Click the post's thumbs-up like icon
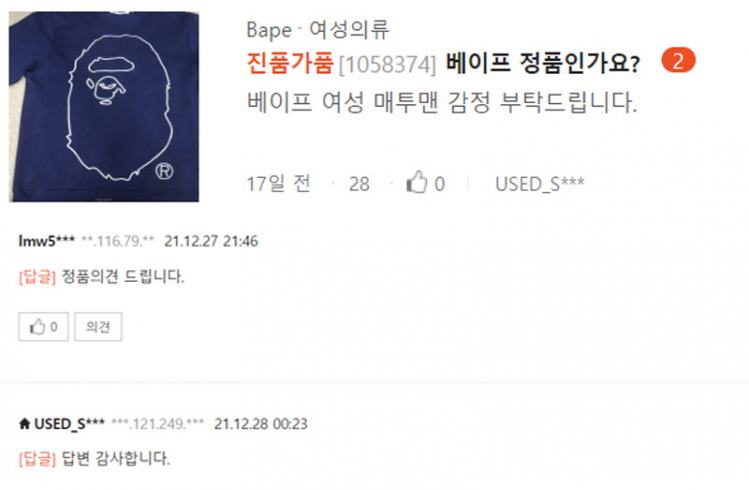Screen dimensions: 749x490 pyautogui.click(x=417, y=182)
